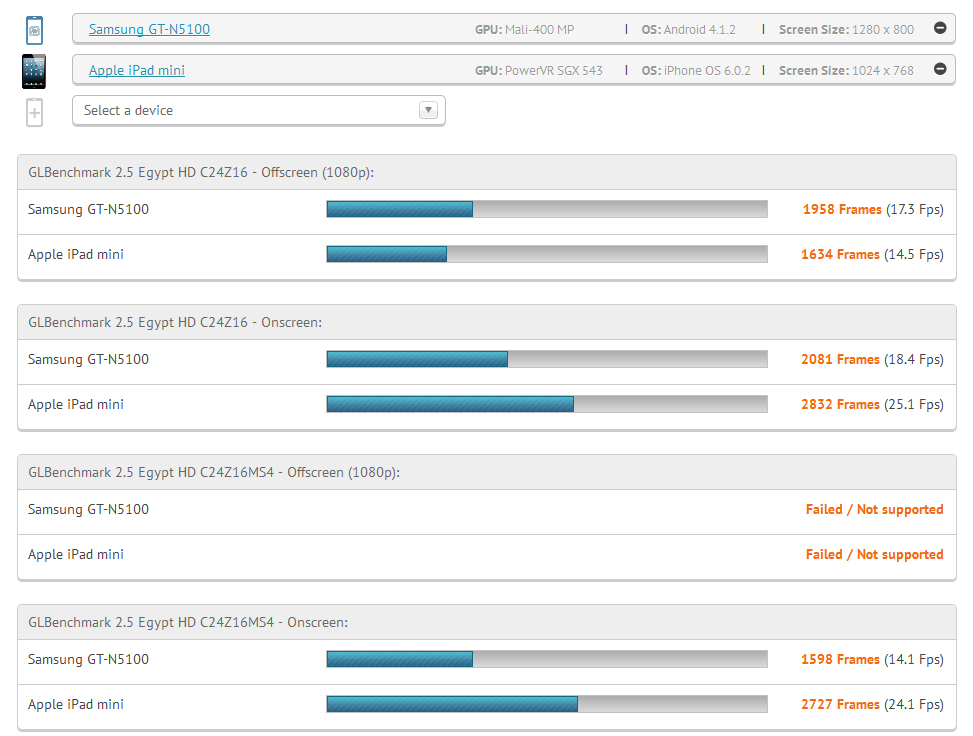Click the Apple iPad mini thumbnail icon
The image size is (973, 736).
pos(34,71)
